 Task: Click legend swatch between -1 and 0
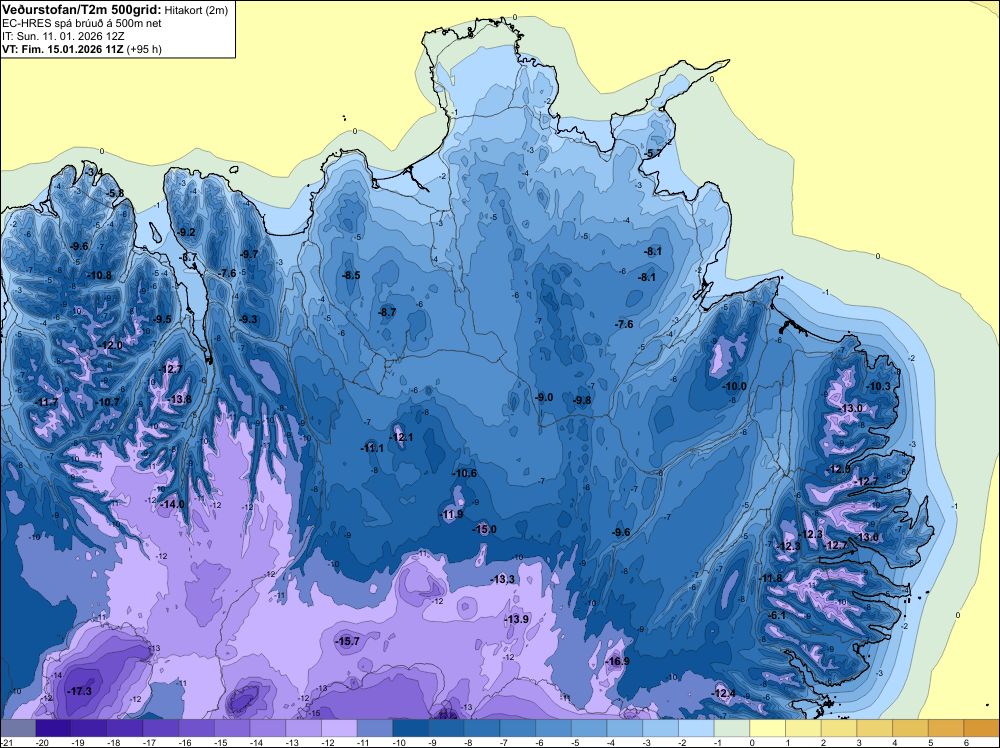(x=732, y=728)
